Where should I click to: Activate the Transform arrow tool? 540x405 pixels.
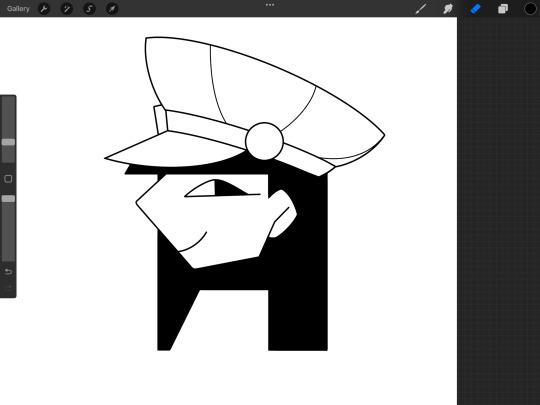point(112,9)
